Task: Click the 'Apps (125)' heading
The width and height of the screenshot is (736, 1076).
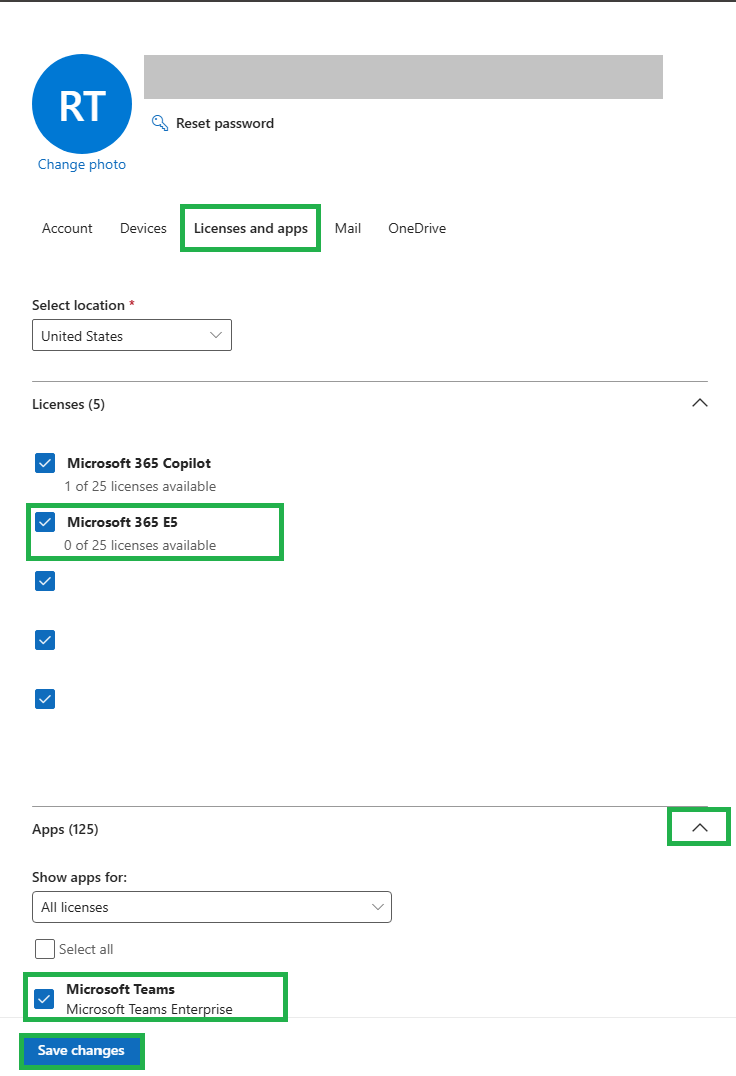Action: 65,830
